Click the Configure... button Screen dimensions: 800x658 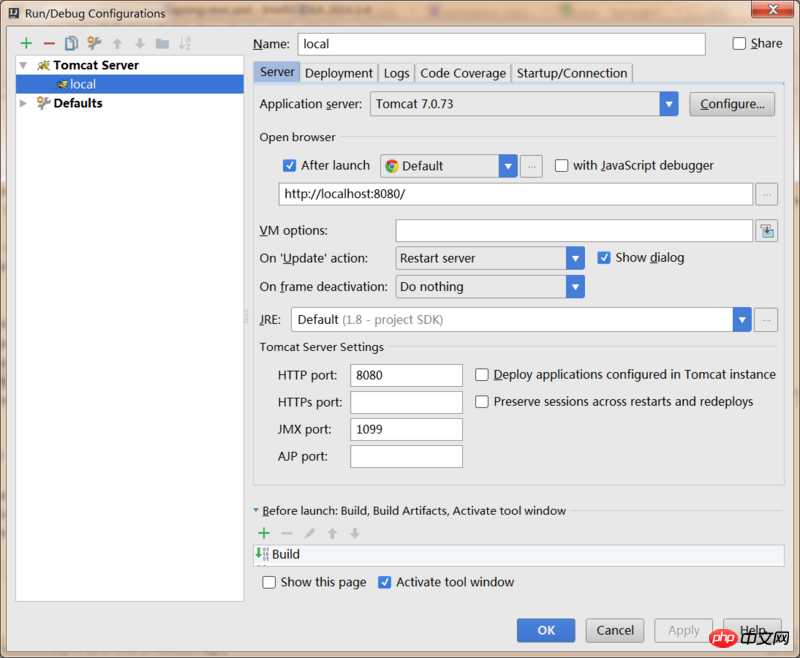732,104
